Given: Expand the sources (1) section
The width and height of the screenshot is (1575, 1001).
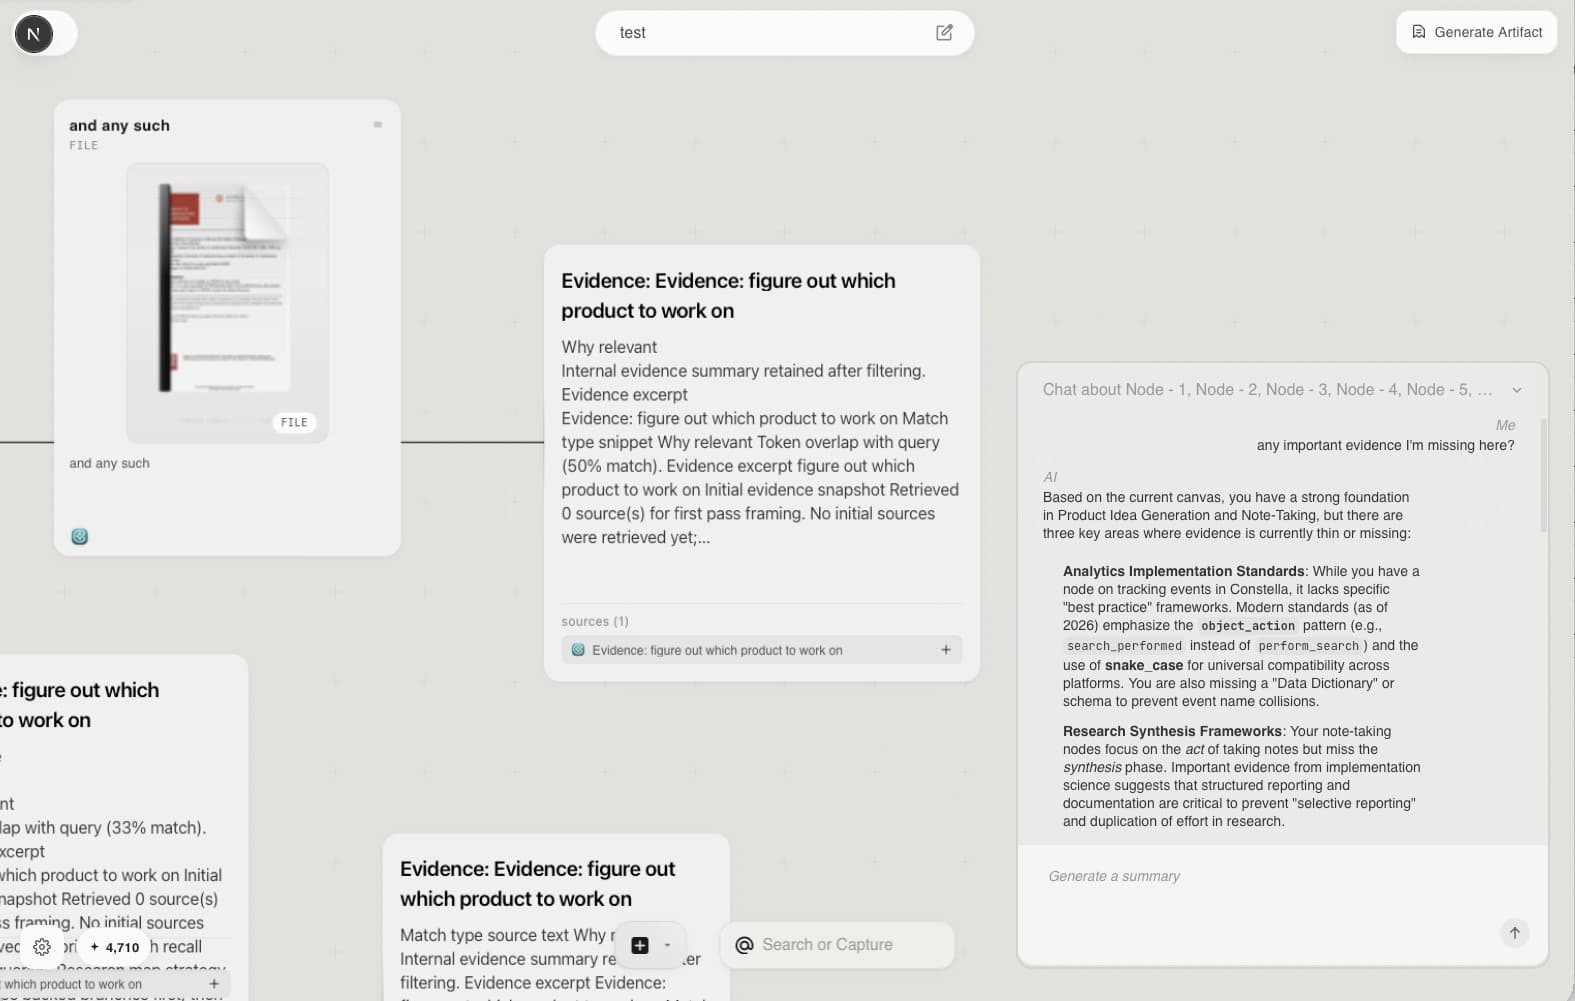Looking at the screenshot, I should point(595,621).
